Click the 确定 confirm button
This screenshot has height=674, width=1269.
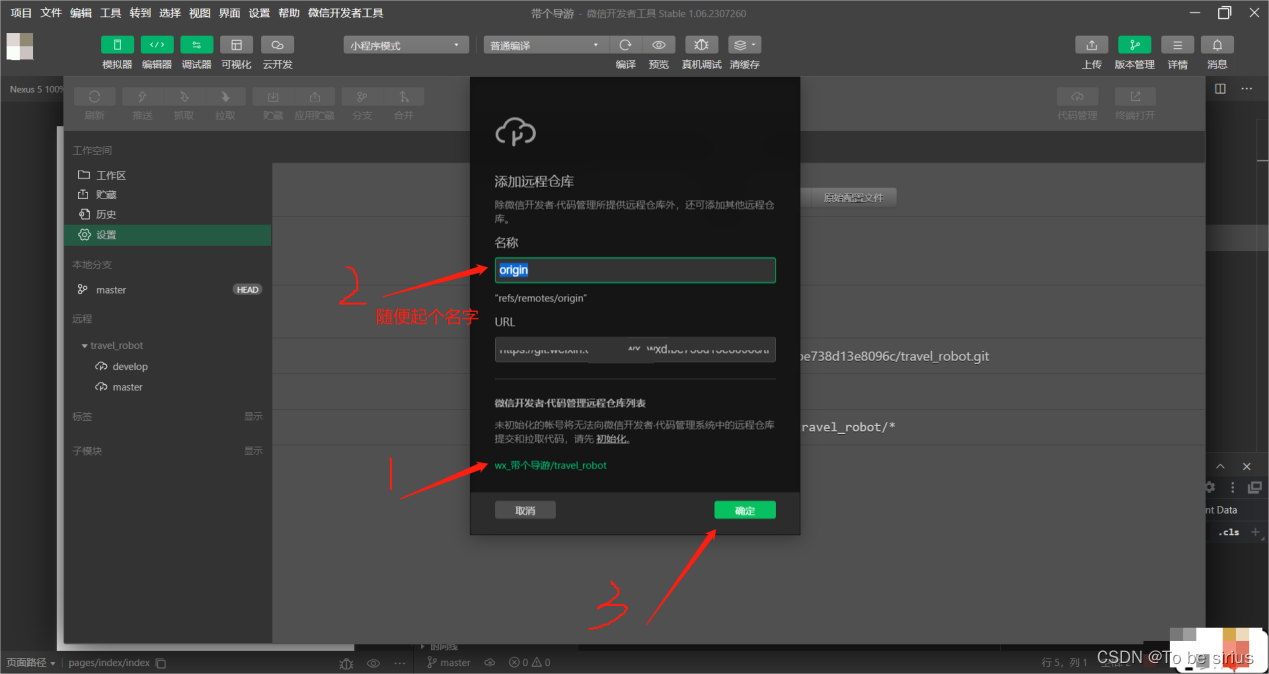pos(745,510)
